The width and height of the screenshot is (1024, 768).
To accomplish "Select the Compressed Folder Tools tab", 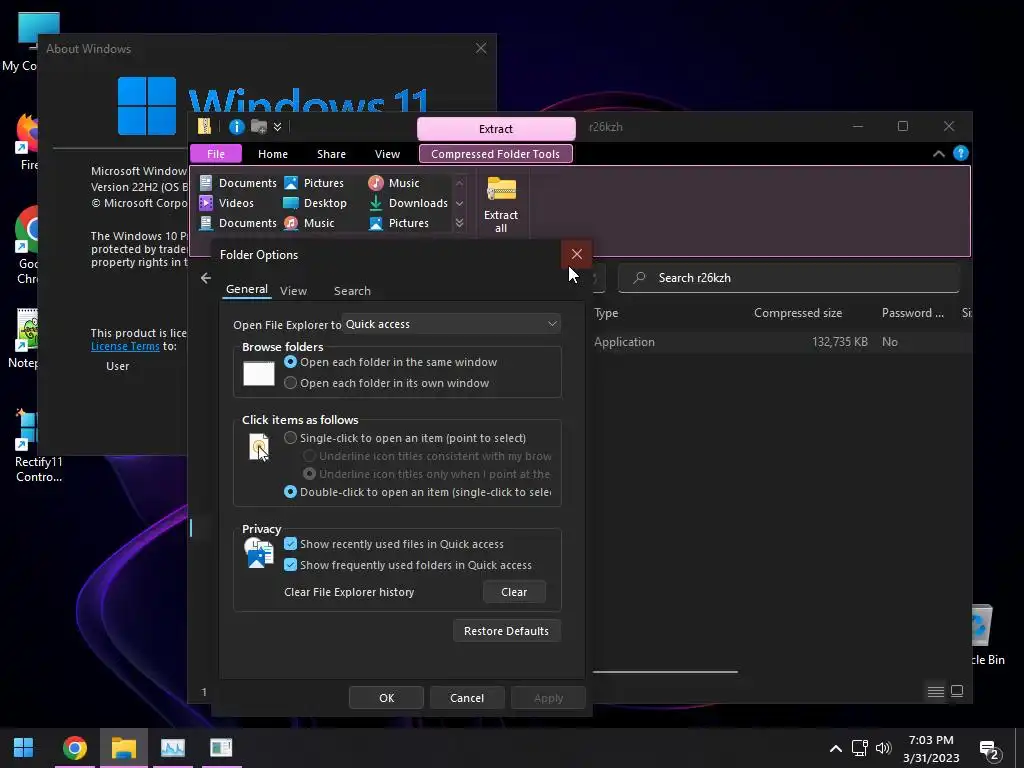I will coord(496,154).
